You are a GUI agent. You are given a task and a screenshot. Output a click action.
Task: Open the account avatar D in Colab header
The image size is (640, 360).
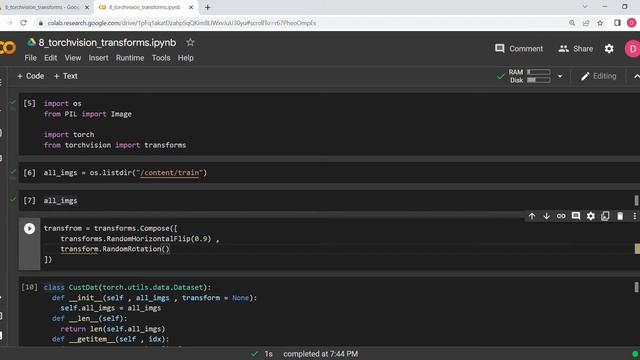click(x=632, y=49)
